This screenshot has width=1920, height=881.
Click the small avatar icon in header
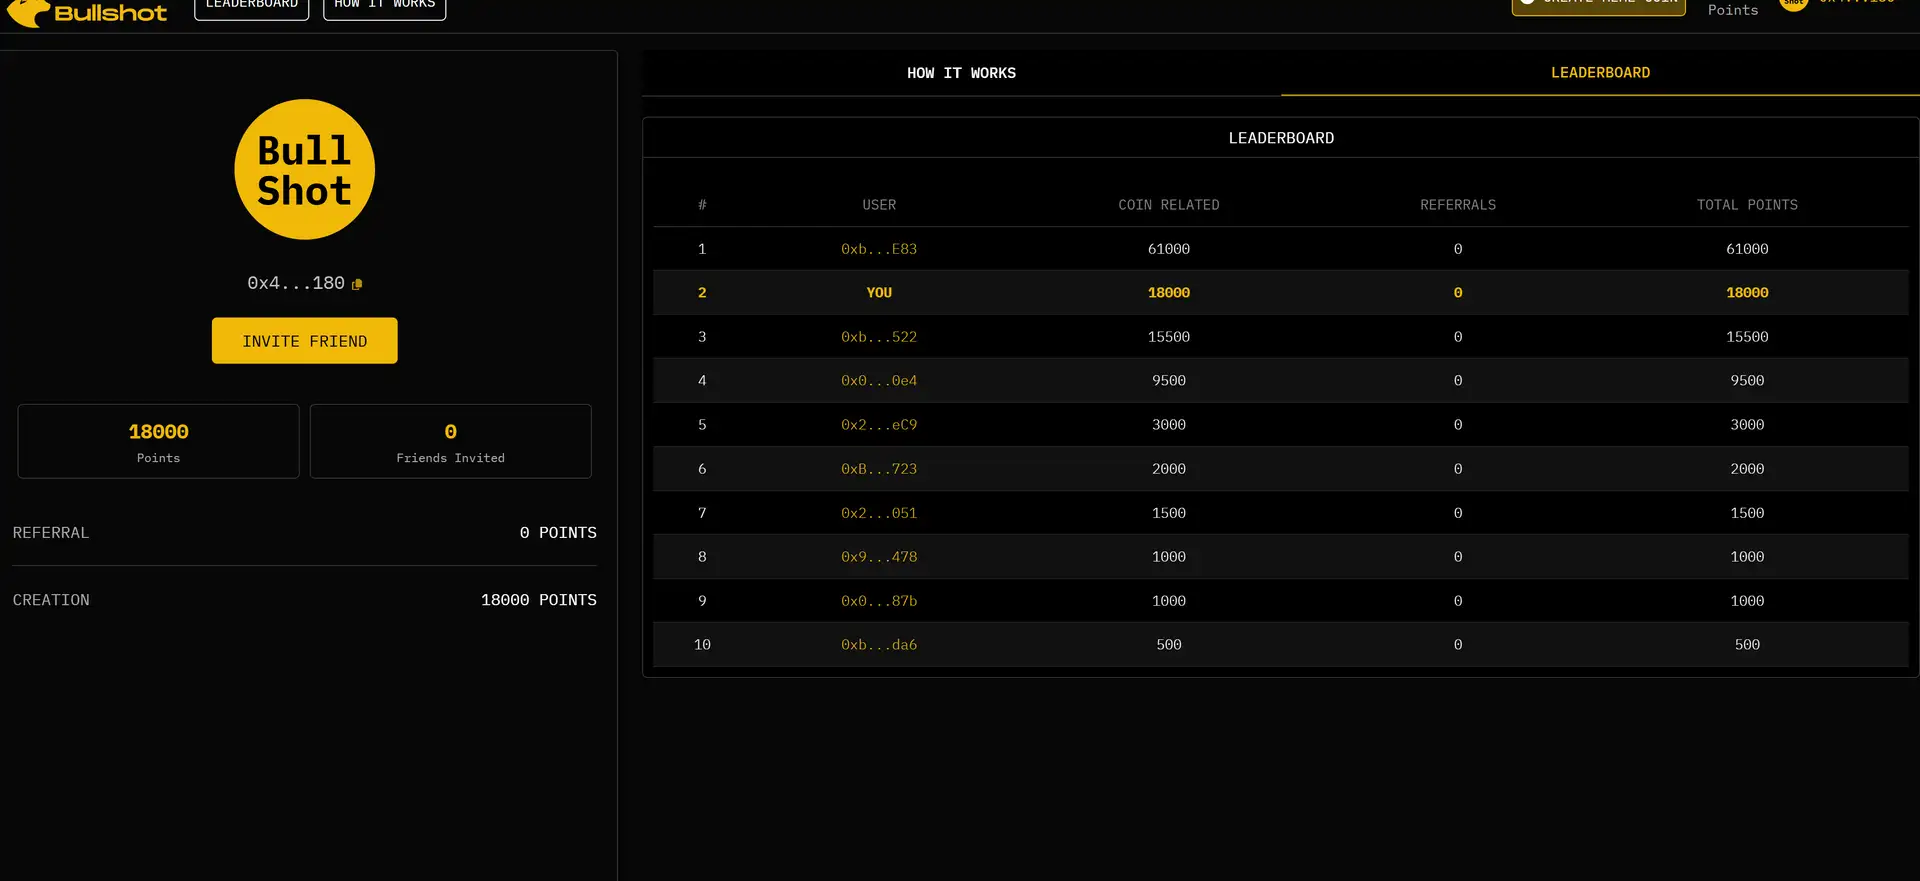click(1793, 4)
